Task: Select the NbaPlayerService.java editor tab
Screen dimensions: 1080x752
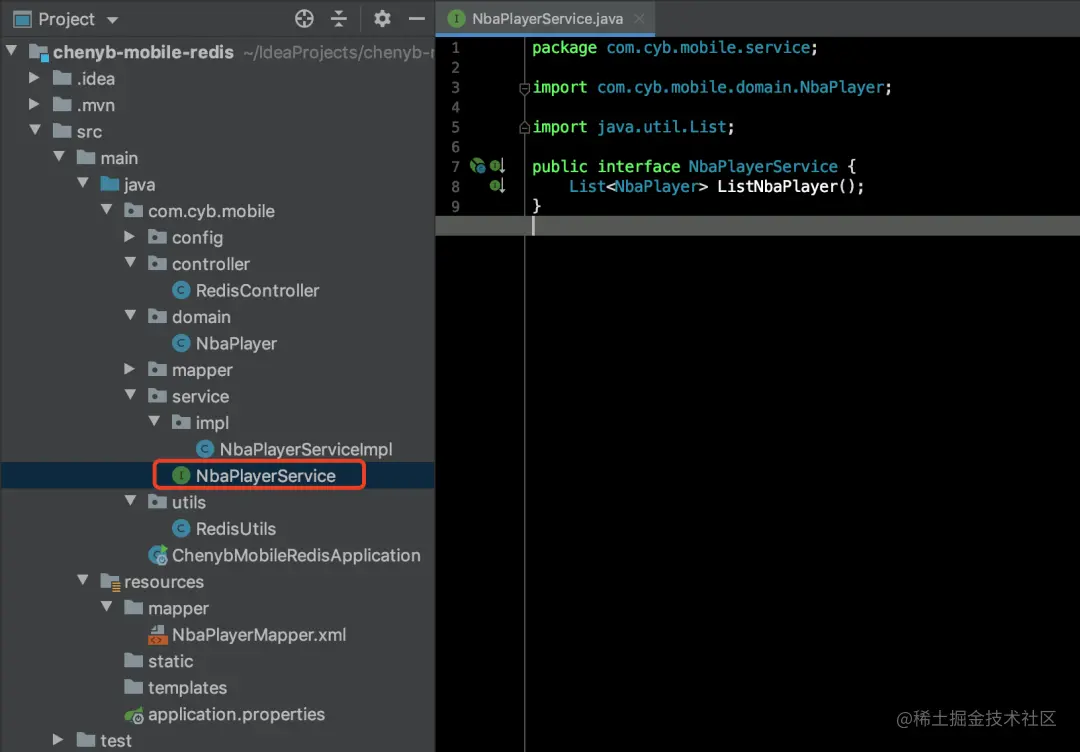Action: click(546, 19)
